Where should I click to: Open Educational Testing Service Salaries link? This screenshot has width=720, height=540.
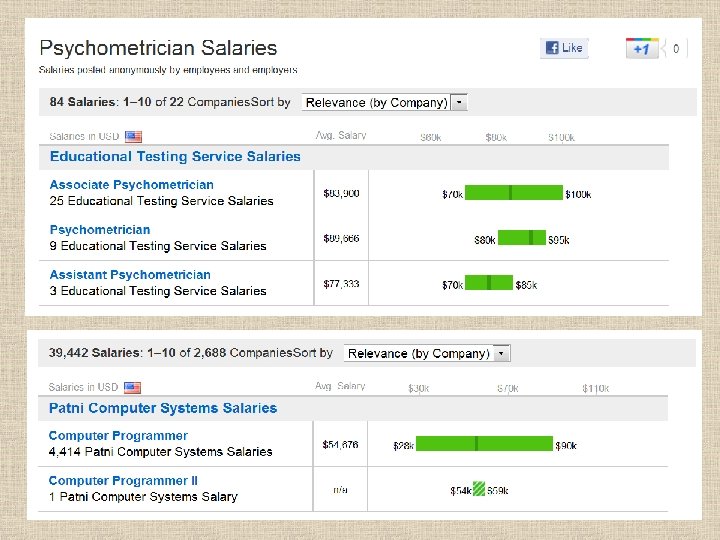tap(175, 156)
